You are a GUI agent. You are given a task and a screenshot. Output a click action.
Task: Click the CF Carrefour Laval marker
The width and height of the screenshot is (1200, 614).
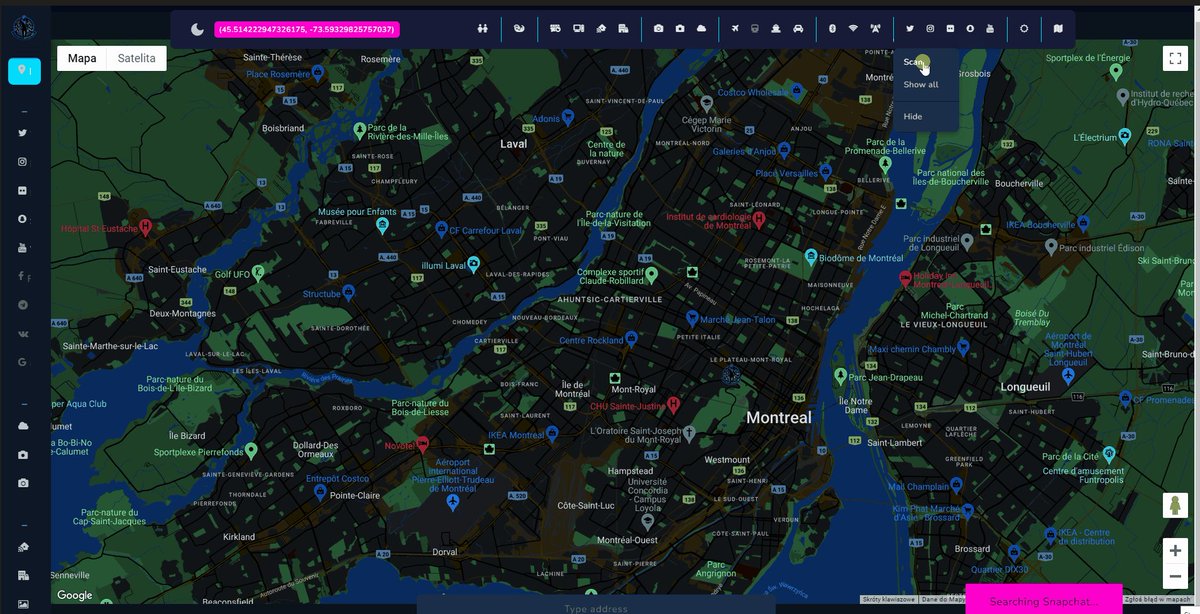pos(441,229)
